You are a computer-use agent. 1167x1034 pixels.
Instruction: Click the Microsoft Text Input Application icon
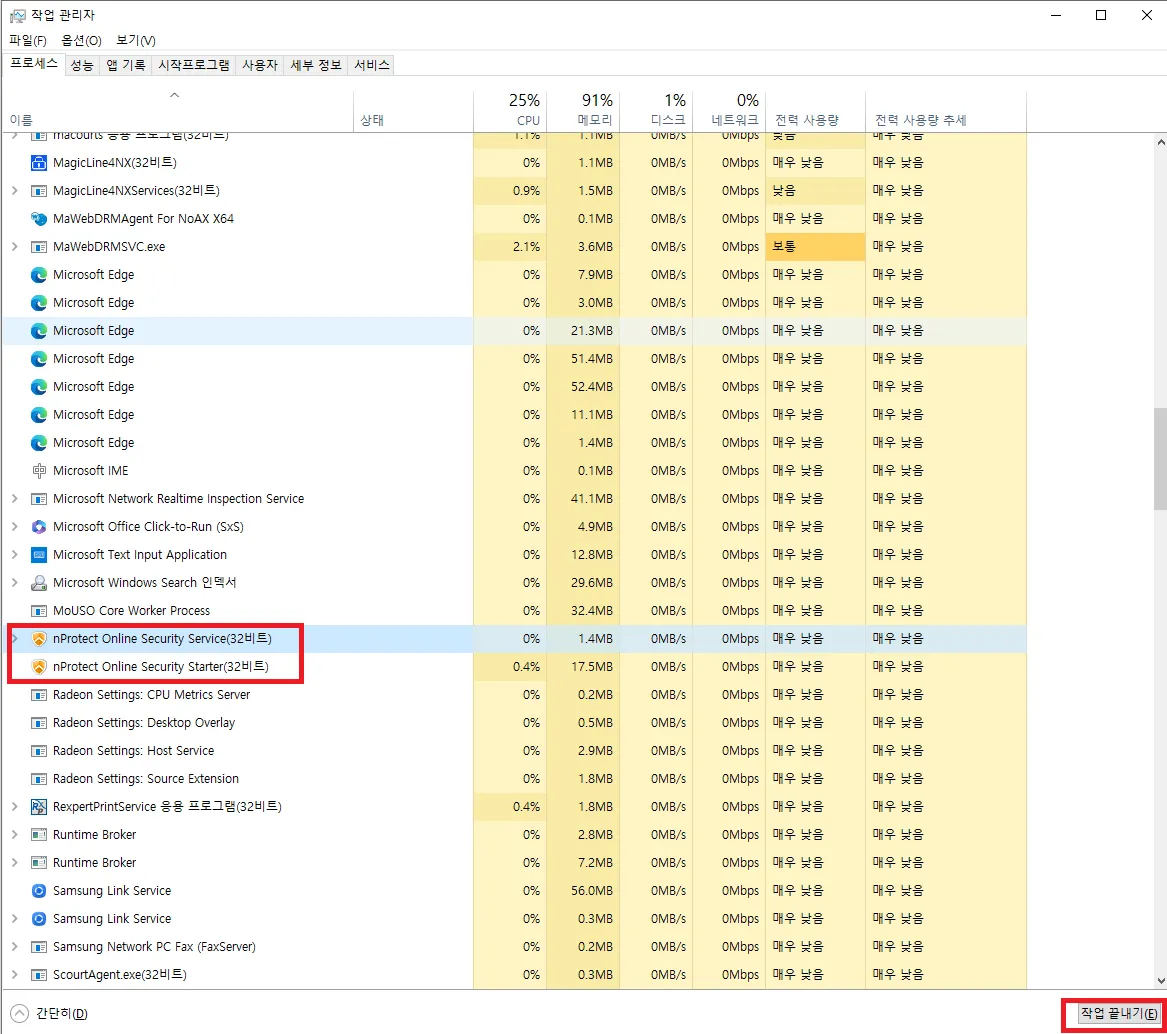(x=39, y=555)
